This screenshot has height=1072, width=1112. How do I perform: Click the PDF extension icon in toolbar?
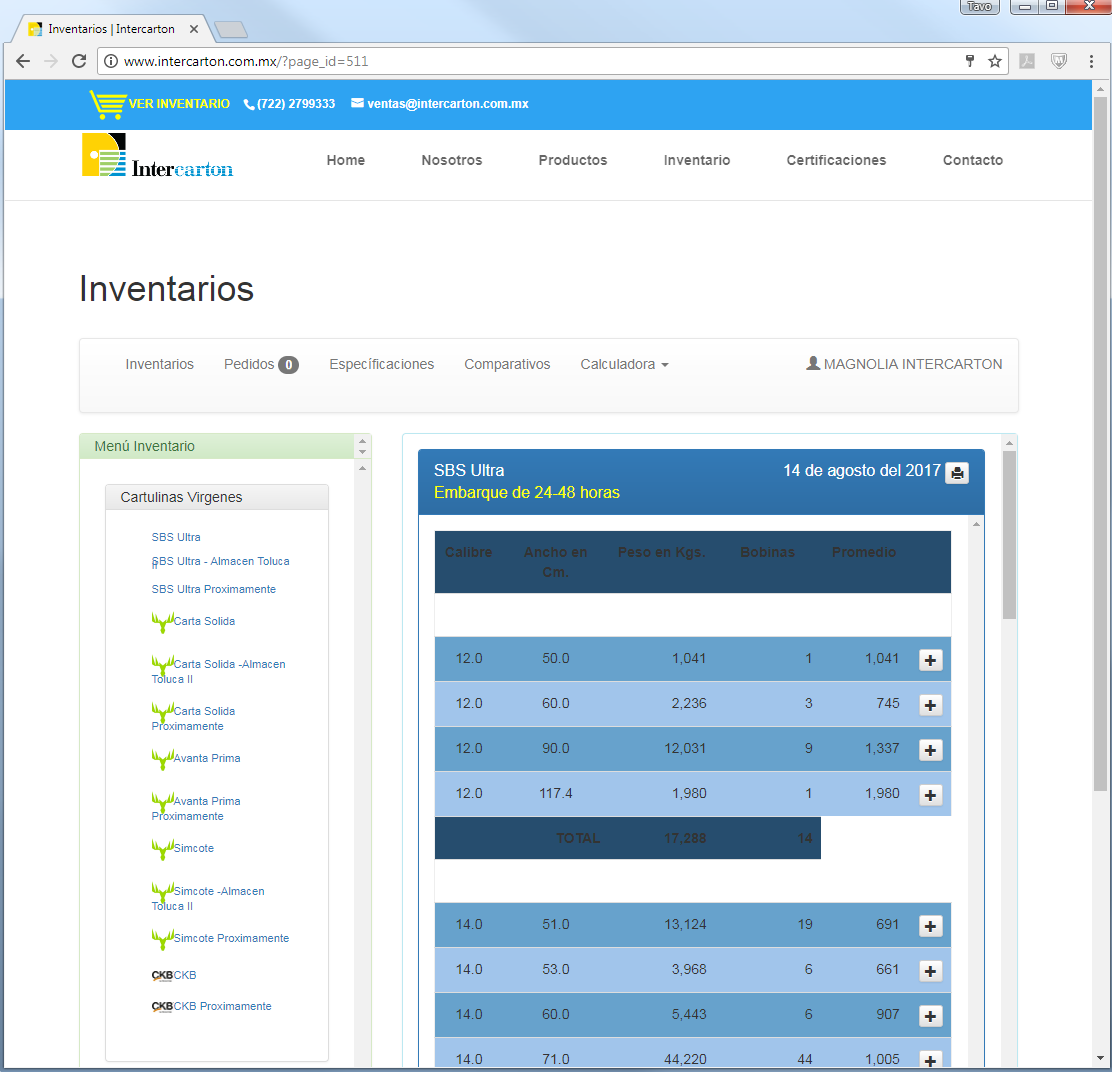(x=1026, y=61)
